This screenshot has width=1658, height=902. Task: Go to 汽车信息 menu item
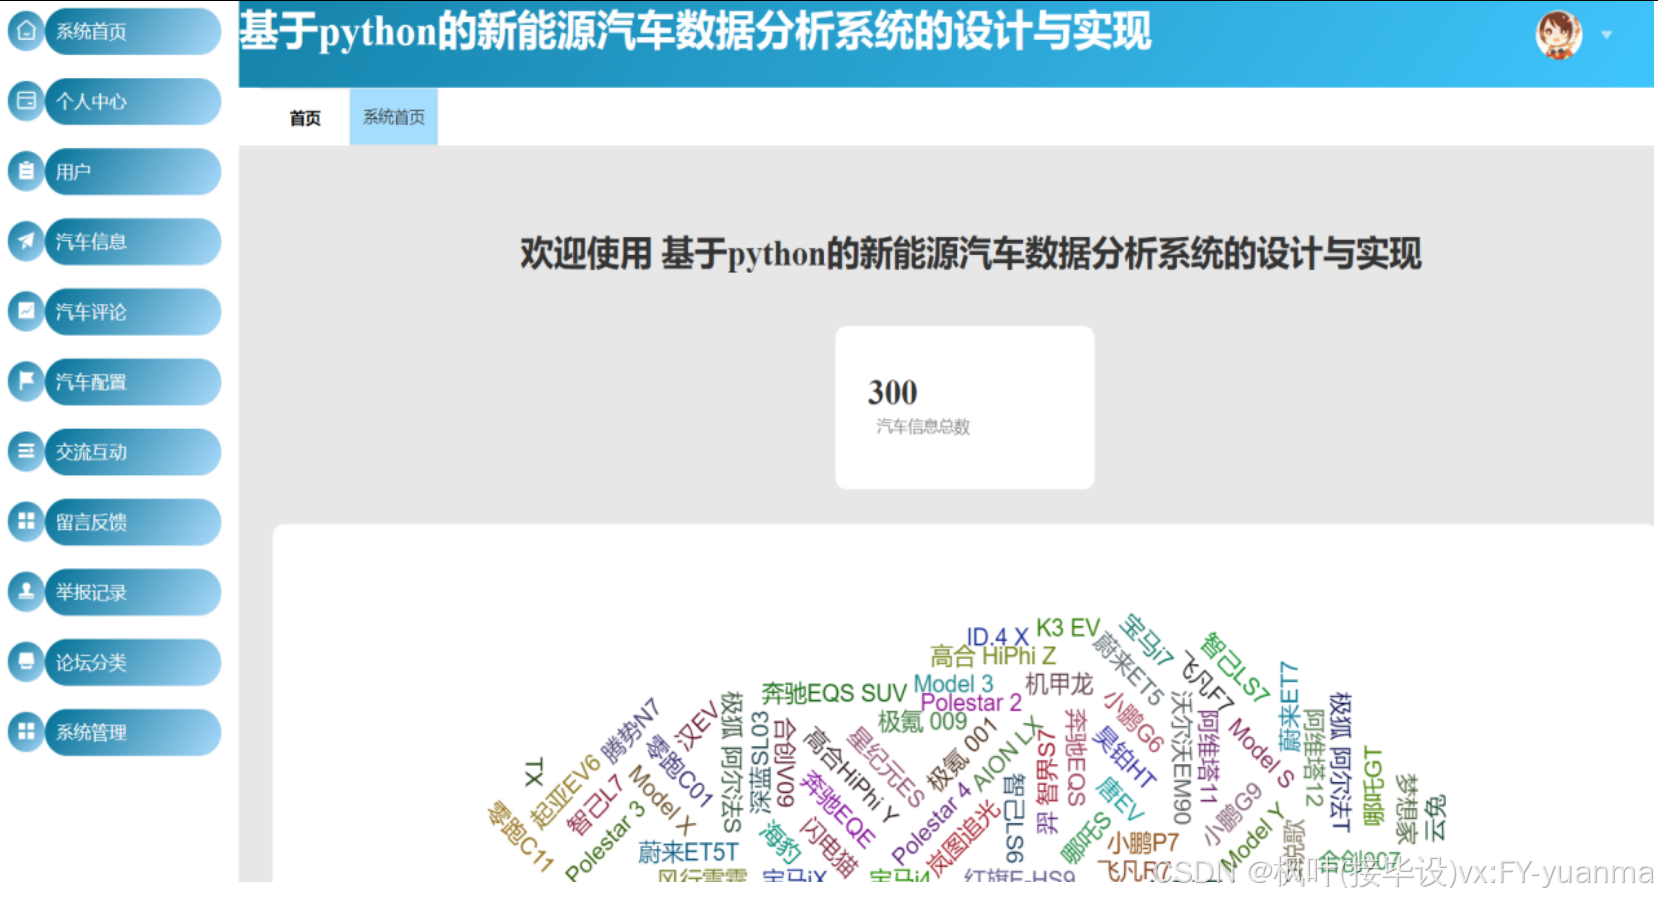click(133, 241)
